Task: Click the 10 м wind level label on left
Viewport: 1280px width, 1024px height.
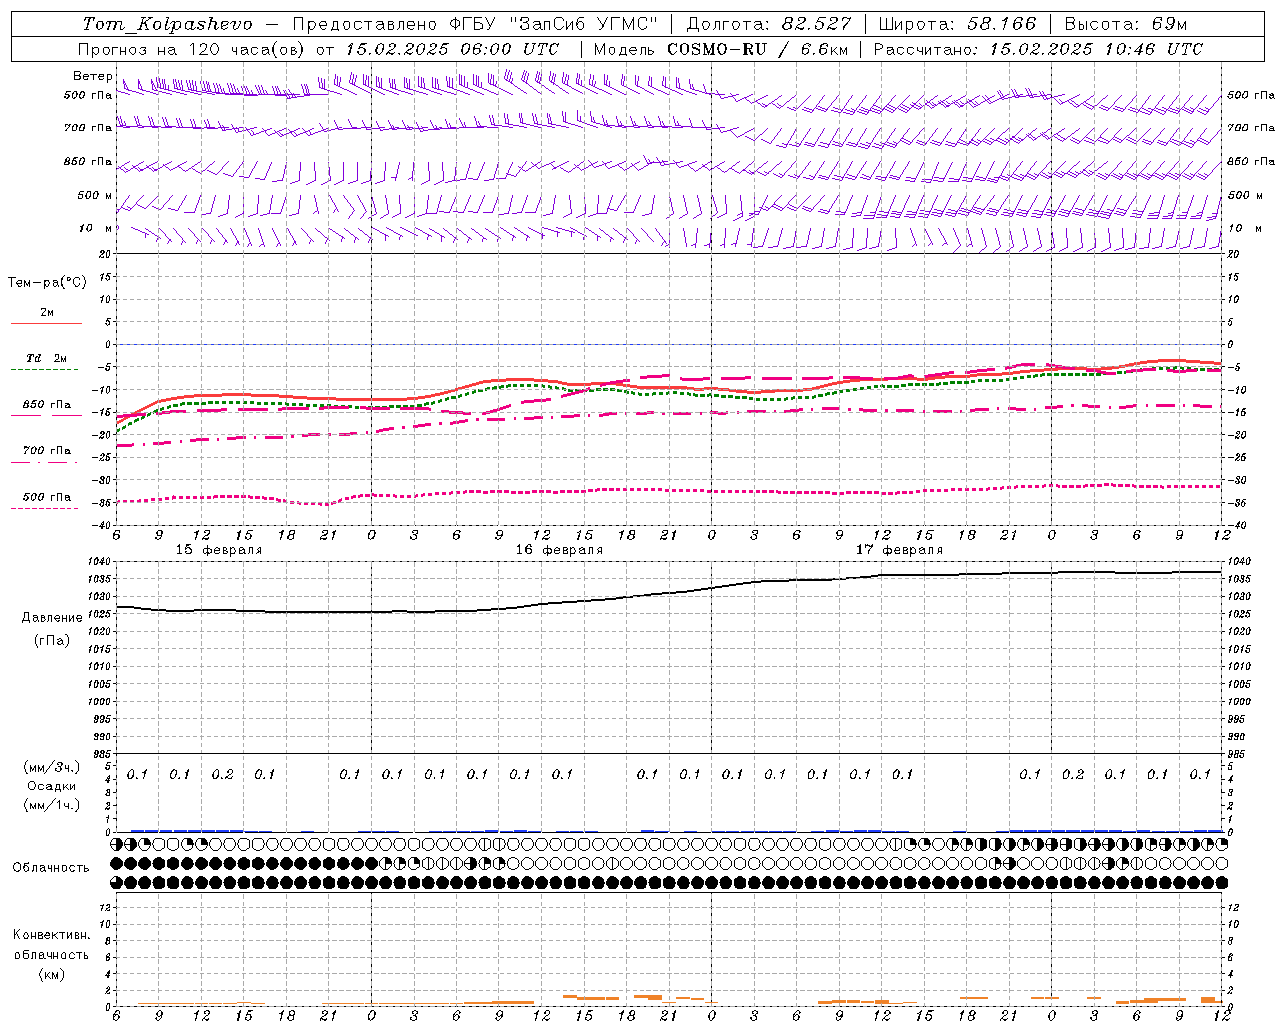Action: [95, 228]
